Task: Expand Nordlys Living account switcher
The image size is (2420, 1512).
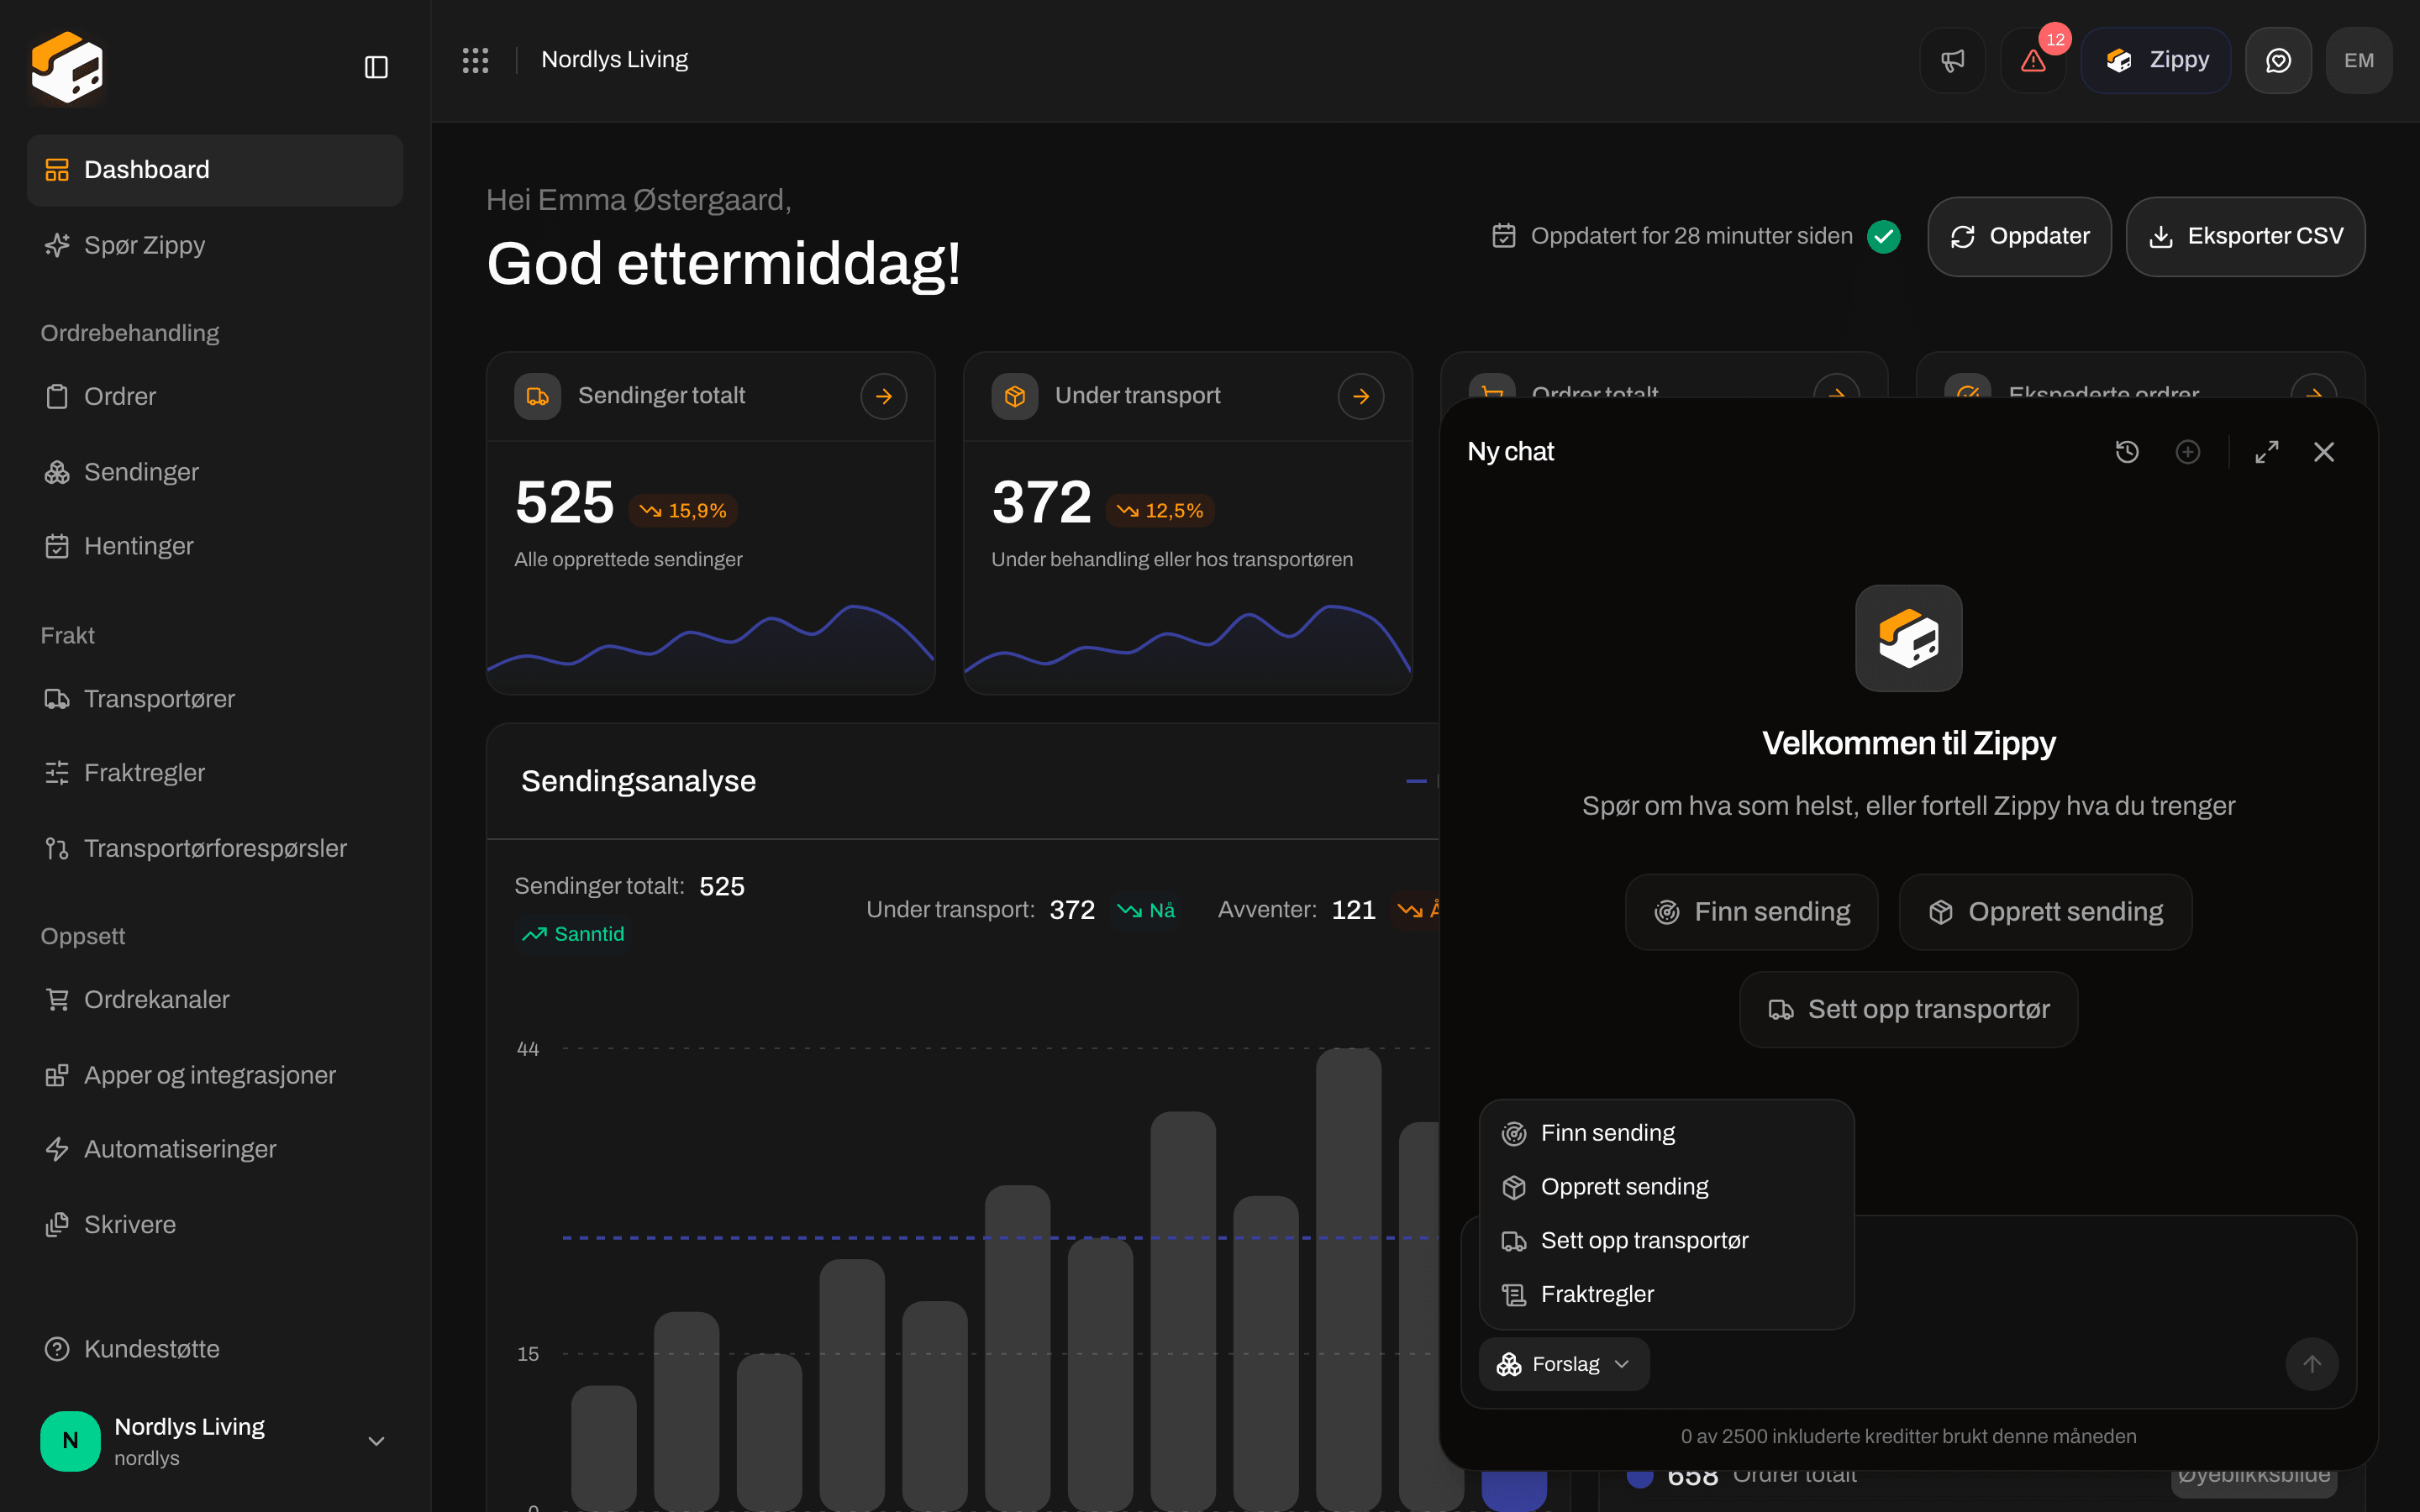Action: [376, 1441]
